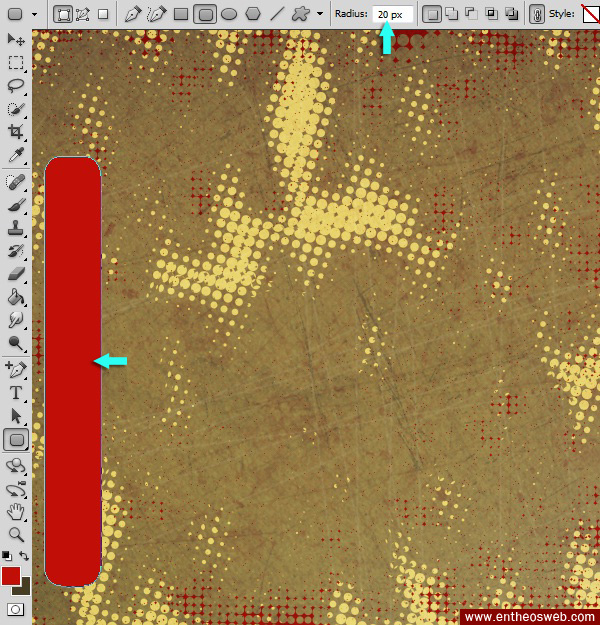This screenshot has height=625, width=600.
Task: Choose the Eyedropper tool
Action: coord(16,156)
